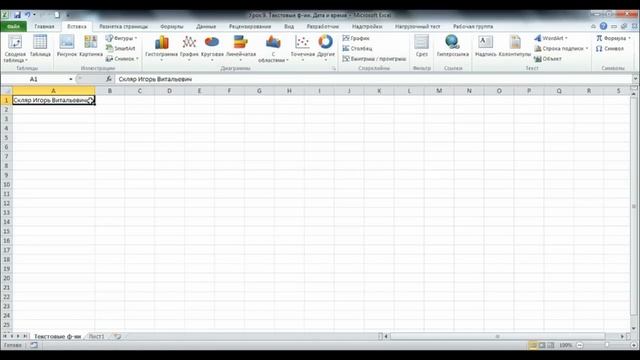Click the horizontal scrollbar thumb
The height and width of the screenshot is (360, 640).
coord(497,336)
